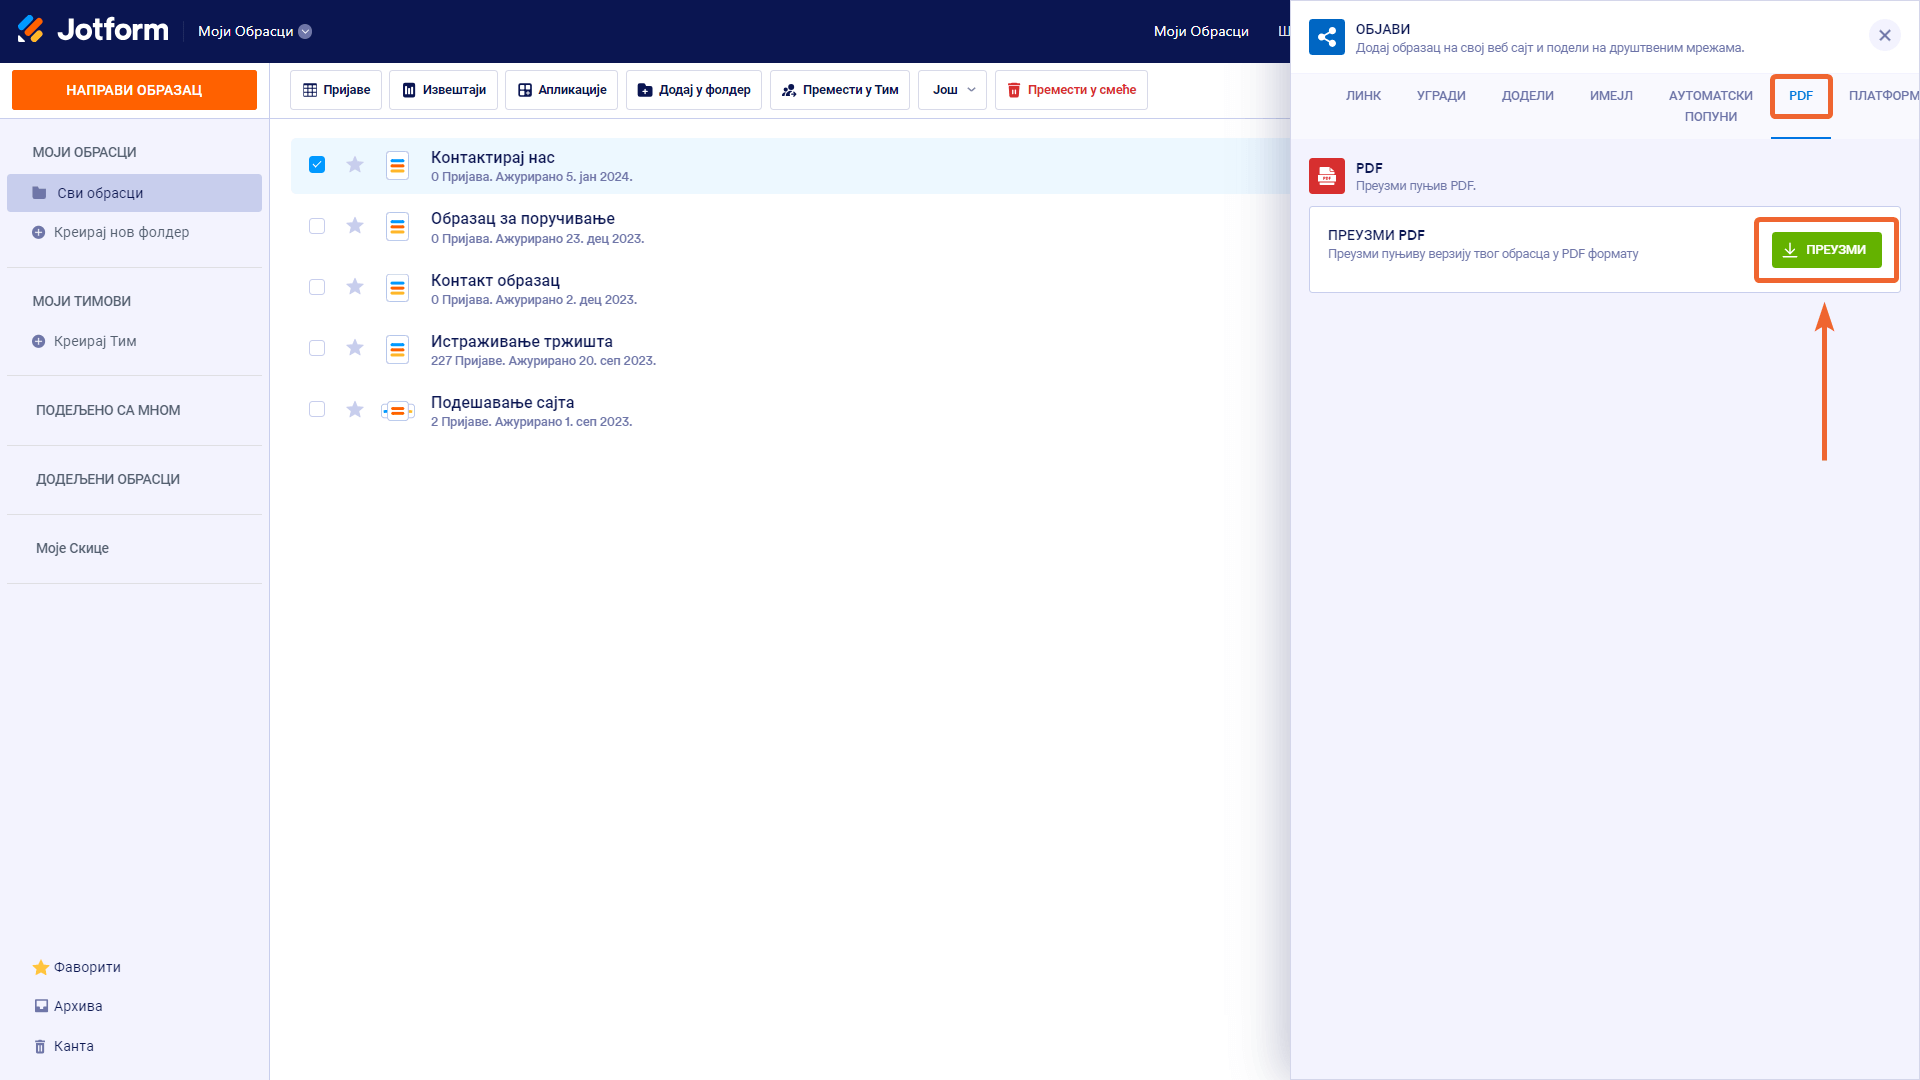The image size is (1920, 1080).
Task: Click Креирај нов фолдер plus icon
Action: point(39,232)
